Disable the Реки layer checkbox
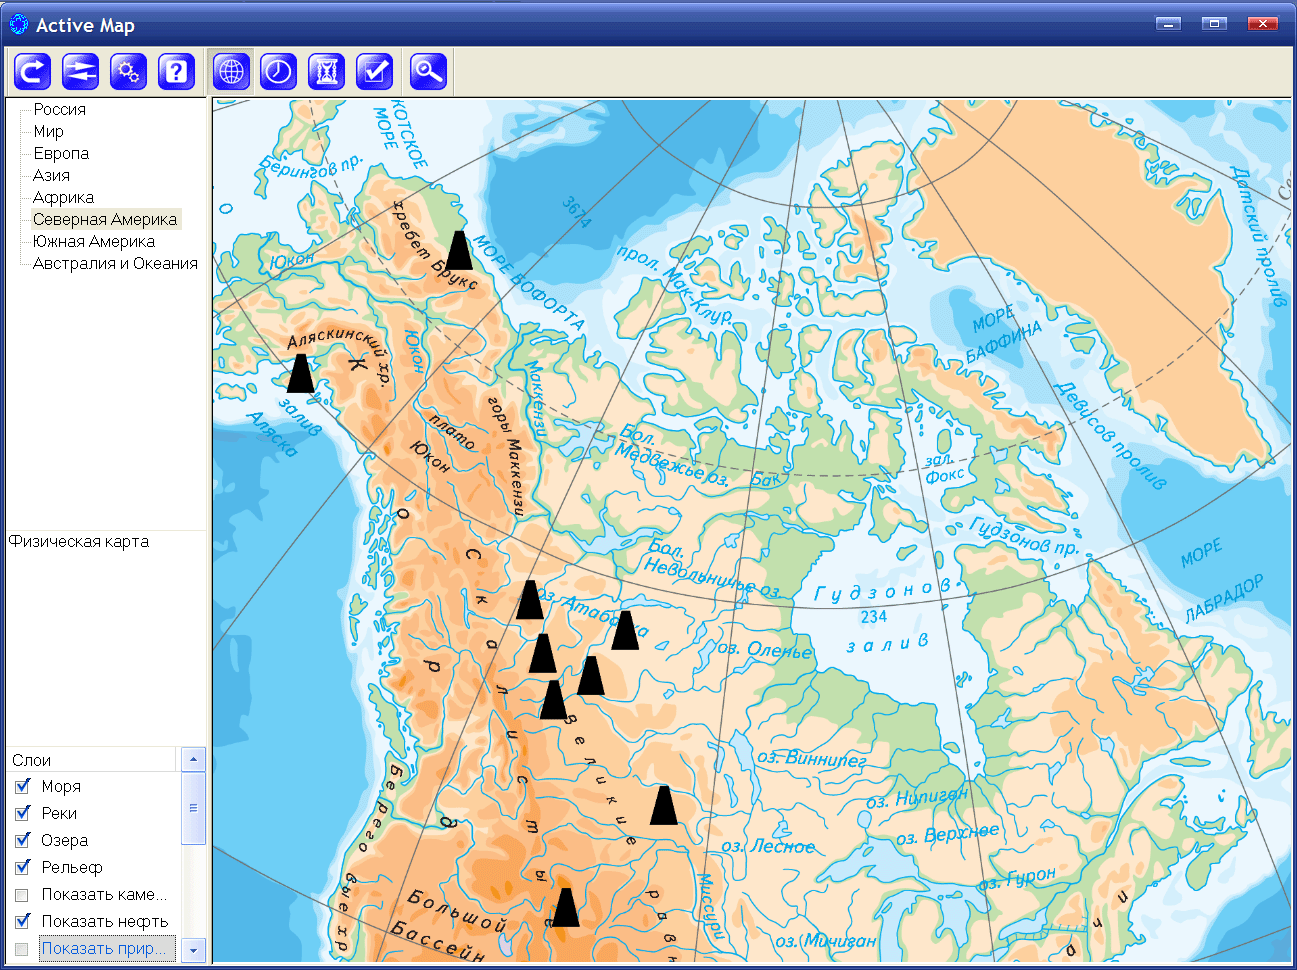Image resolution: width=1297 pixels, height=970 pixels. point(23,813)
